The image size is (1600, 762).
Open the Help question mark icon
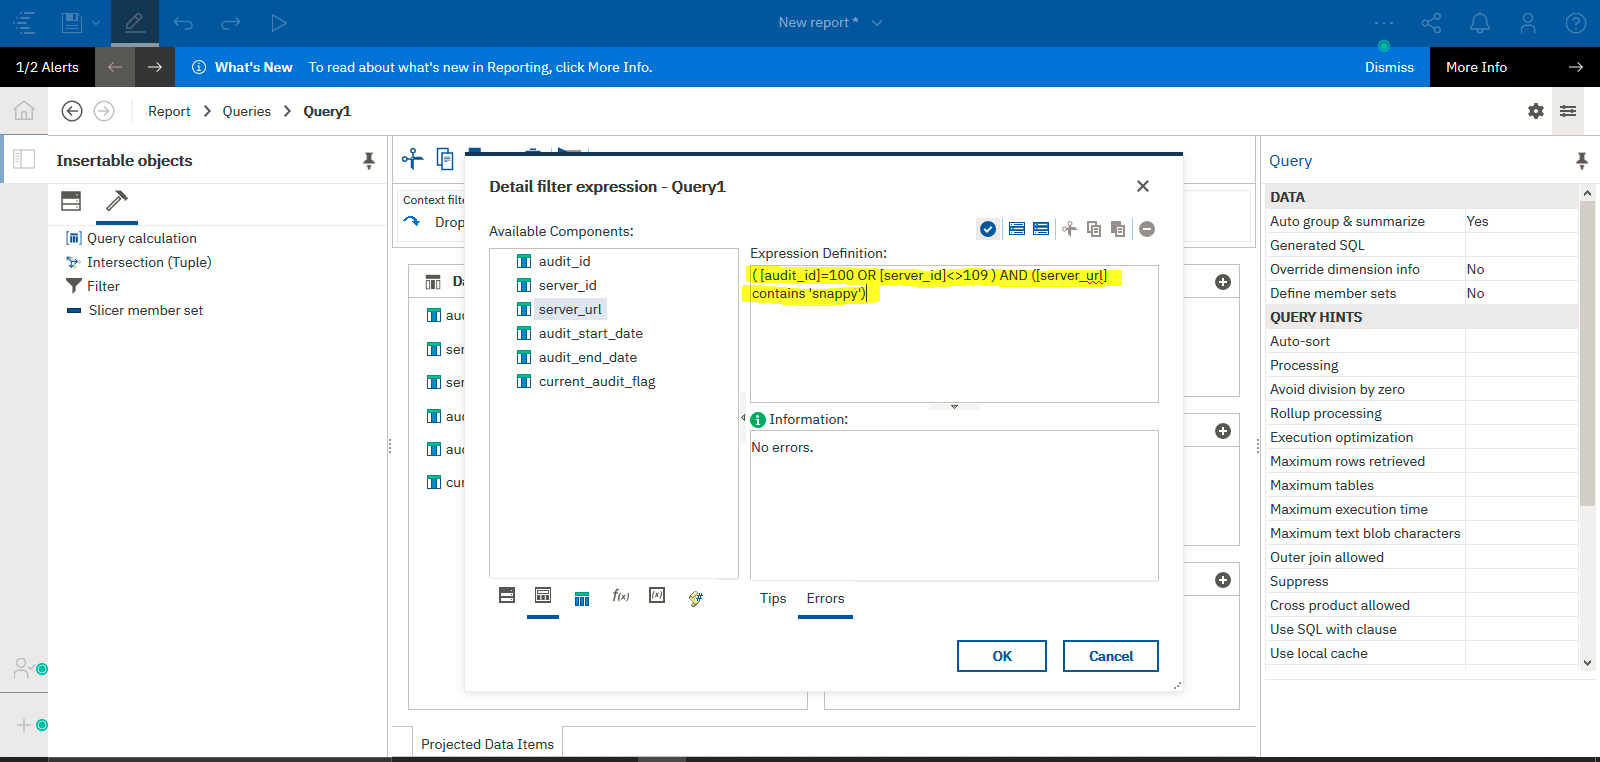[x=1576, y=23]
